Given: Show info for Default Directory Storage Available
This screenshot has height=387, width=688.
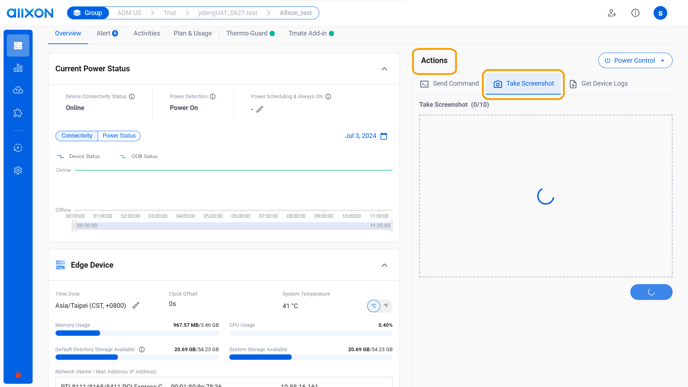Looking at the screenshot, I should coord(142,350).
